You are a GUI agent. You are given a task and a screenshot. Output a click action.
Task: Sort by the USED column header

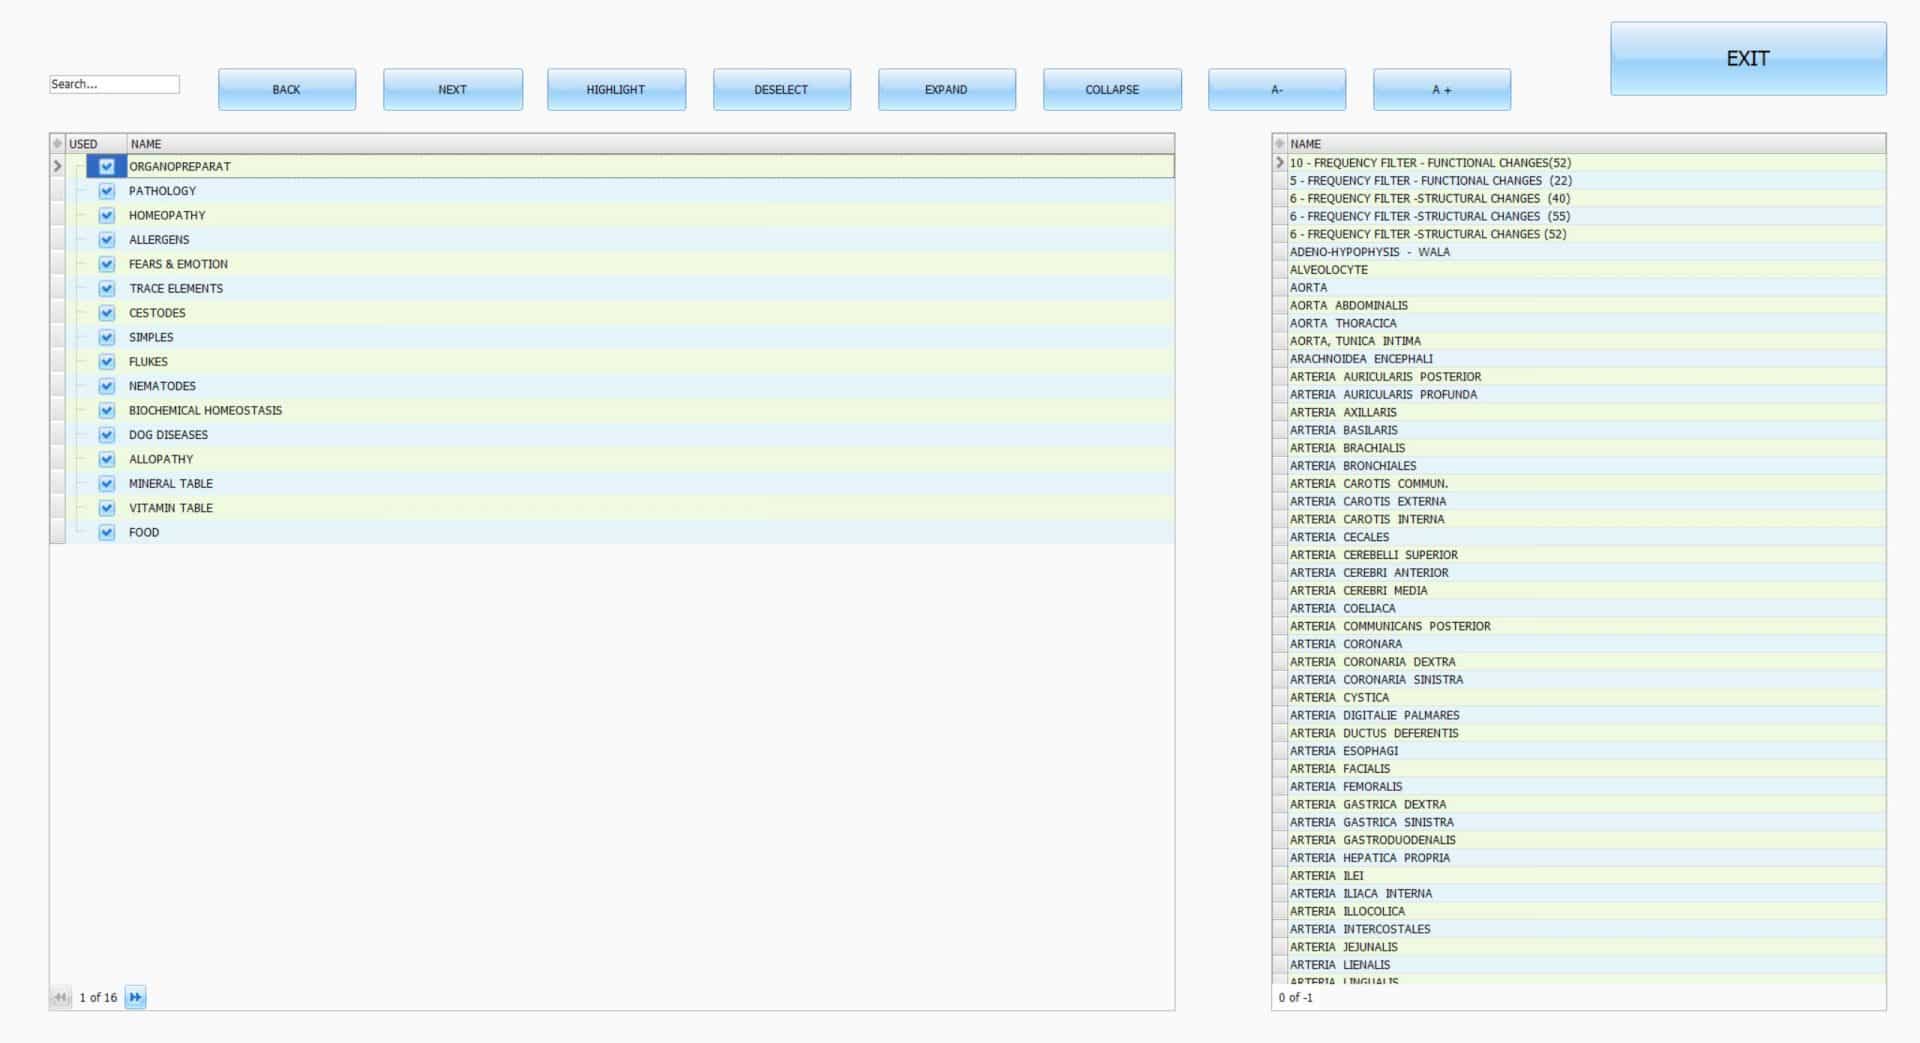click(96, 144)
